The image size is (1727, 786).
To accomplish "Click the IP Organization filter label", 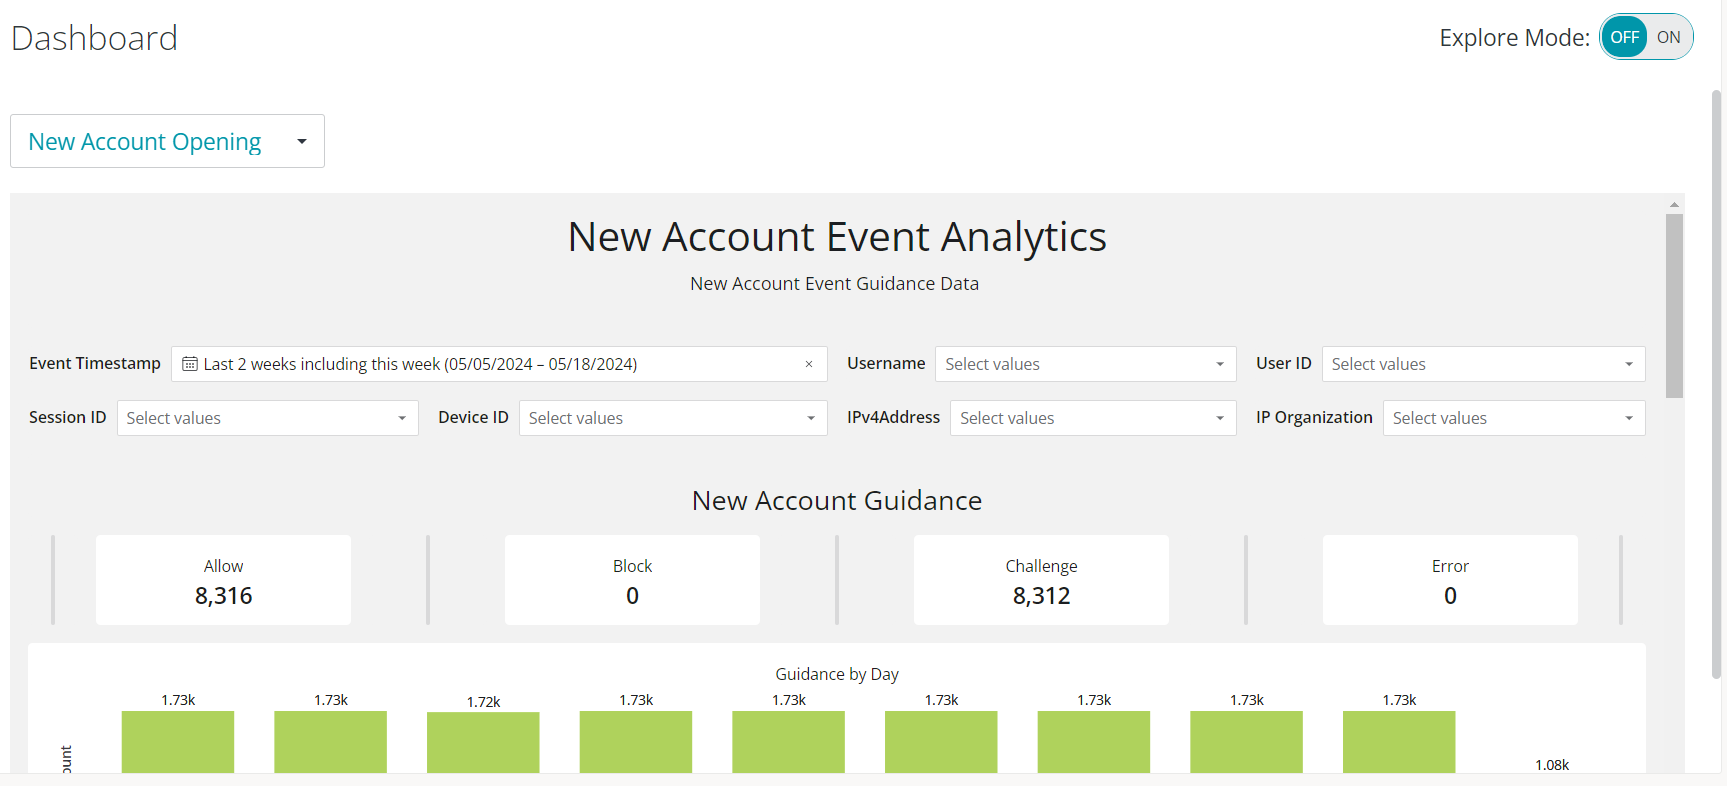I will pos(1314,417).
